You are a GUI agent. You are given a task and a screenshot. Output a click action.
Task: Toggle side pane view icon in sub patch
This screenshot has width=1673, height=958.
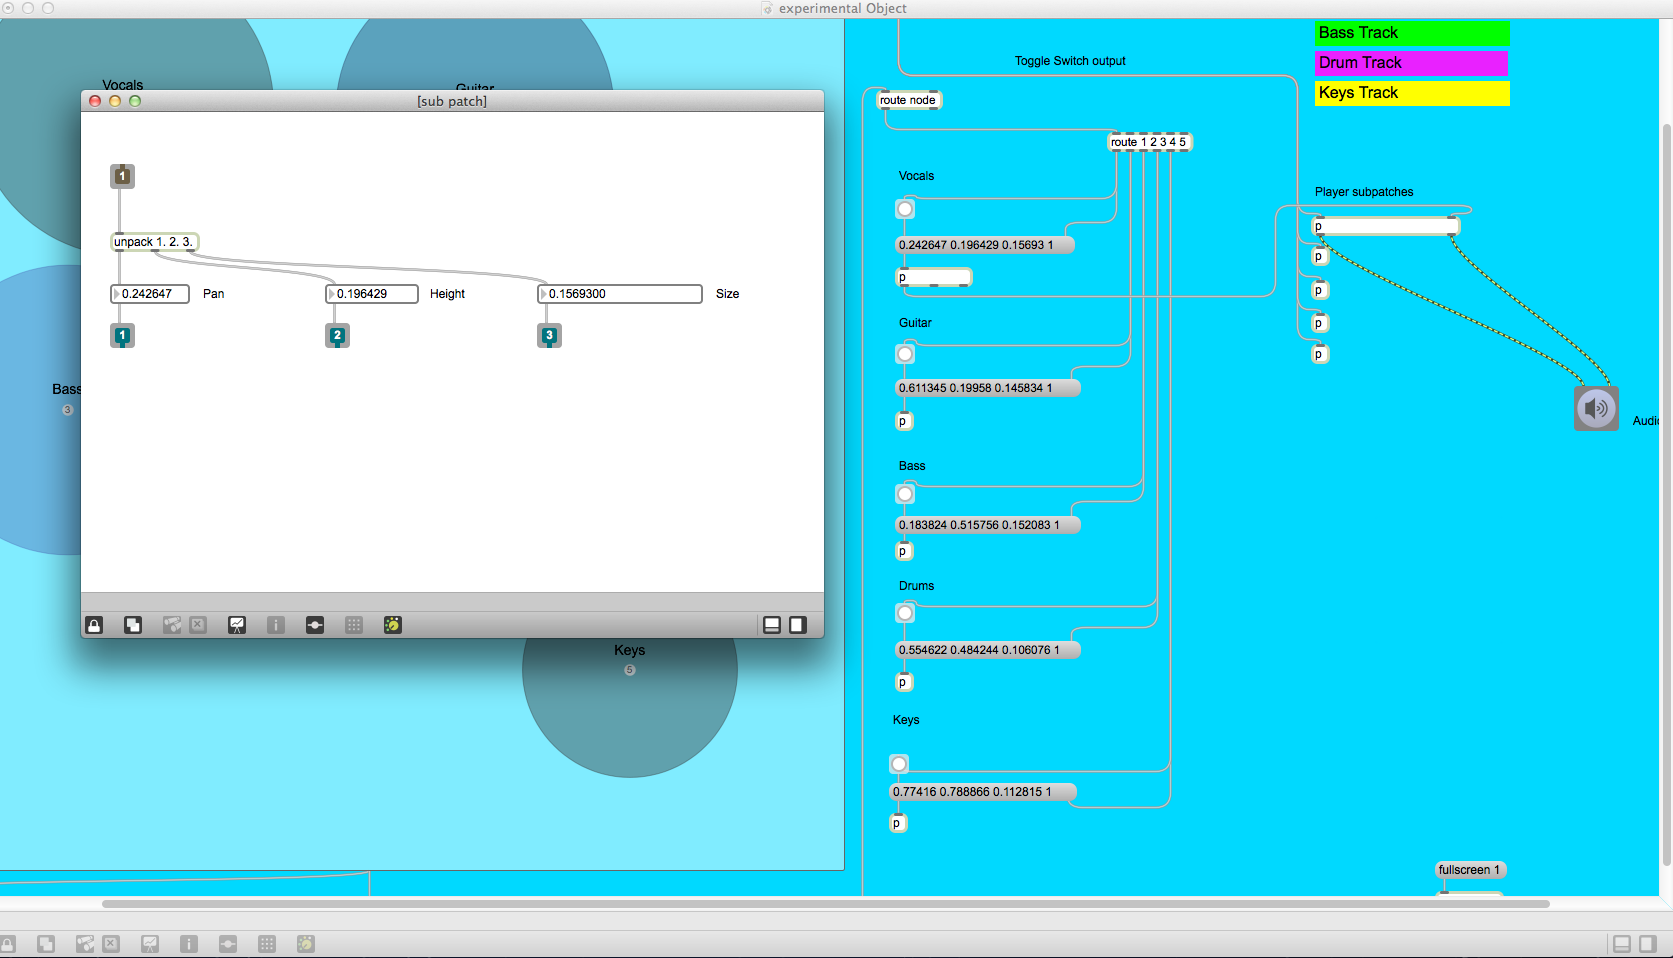click(798, 625)
